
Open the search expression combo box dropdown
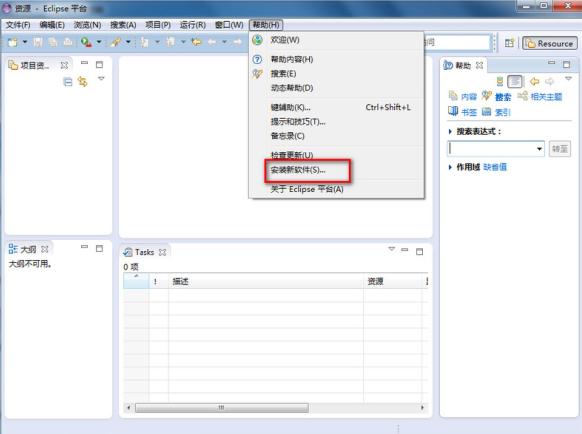pos(539,149)
